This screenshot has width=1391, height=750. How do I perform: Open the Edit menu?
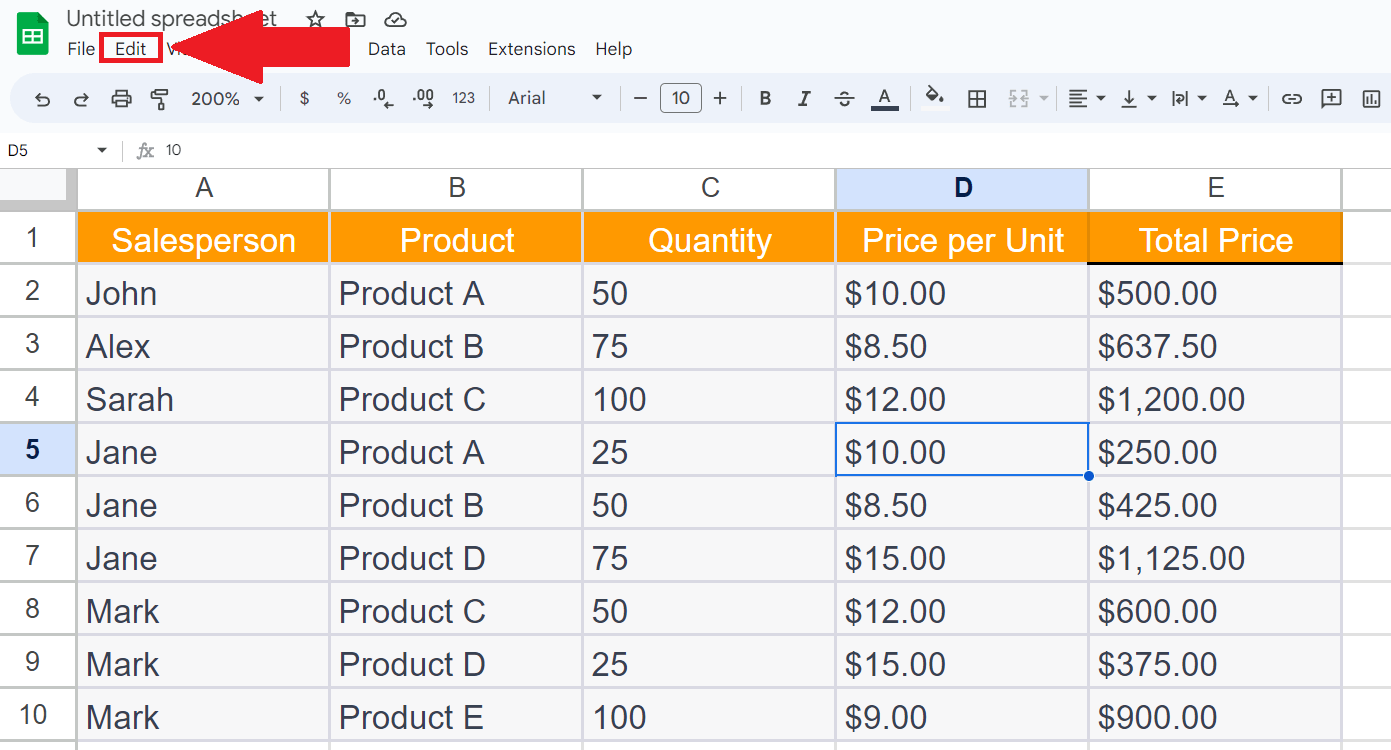click(131, 48)
